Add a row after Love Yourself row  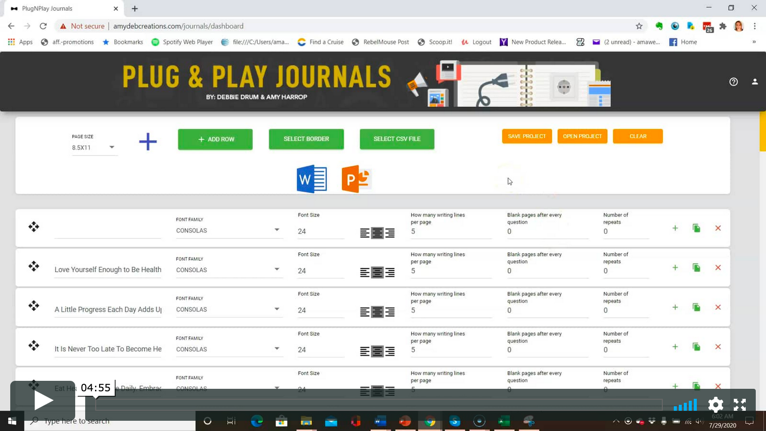[675, 268]
